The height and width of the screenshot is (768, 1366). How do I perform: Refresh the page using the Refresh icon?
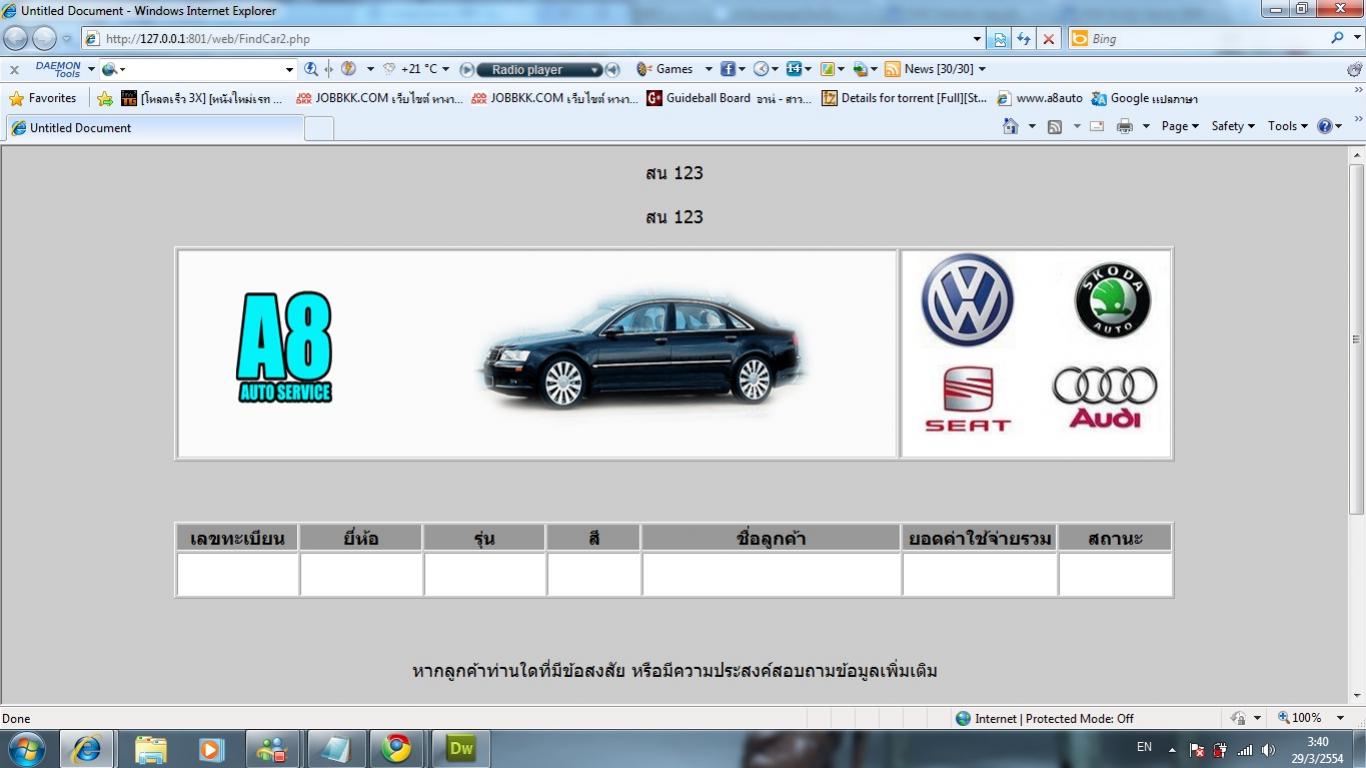pyautogui.click(x=1024, y=39)
